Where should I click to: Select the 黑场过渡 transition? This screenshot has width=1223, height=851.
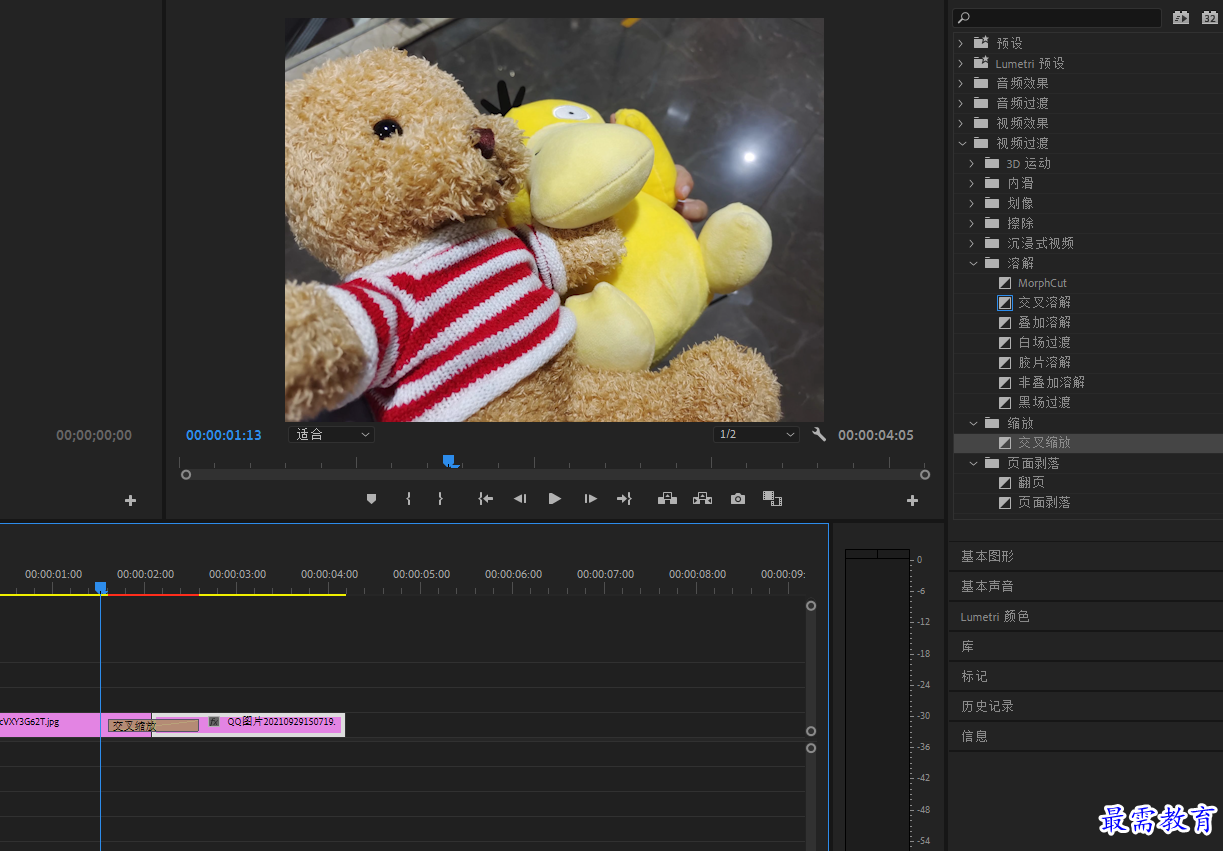1044,402
